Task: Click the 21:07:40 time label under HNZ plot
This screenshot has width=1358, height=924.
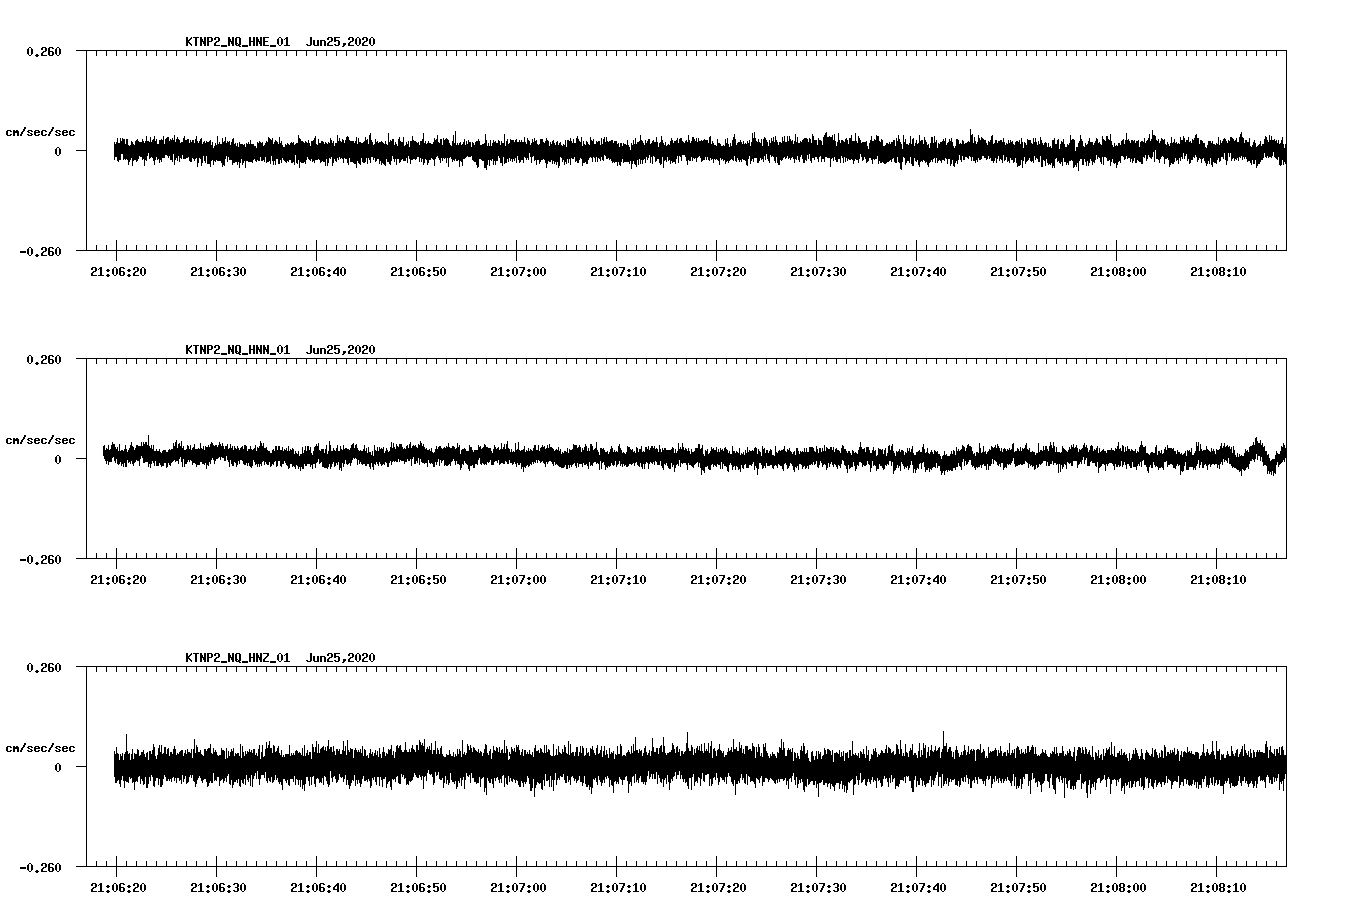Action: 918,888
